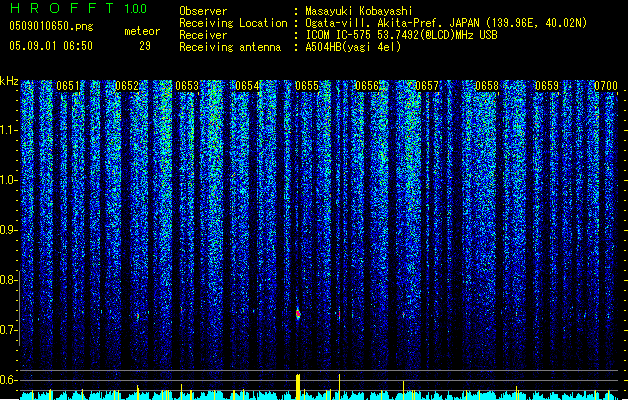Click observer name Masayuki Kobayashi

pyautogui.click(x=359, y=11)
